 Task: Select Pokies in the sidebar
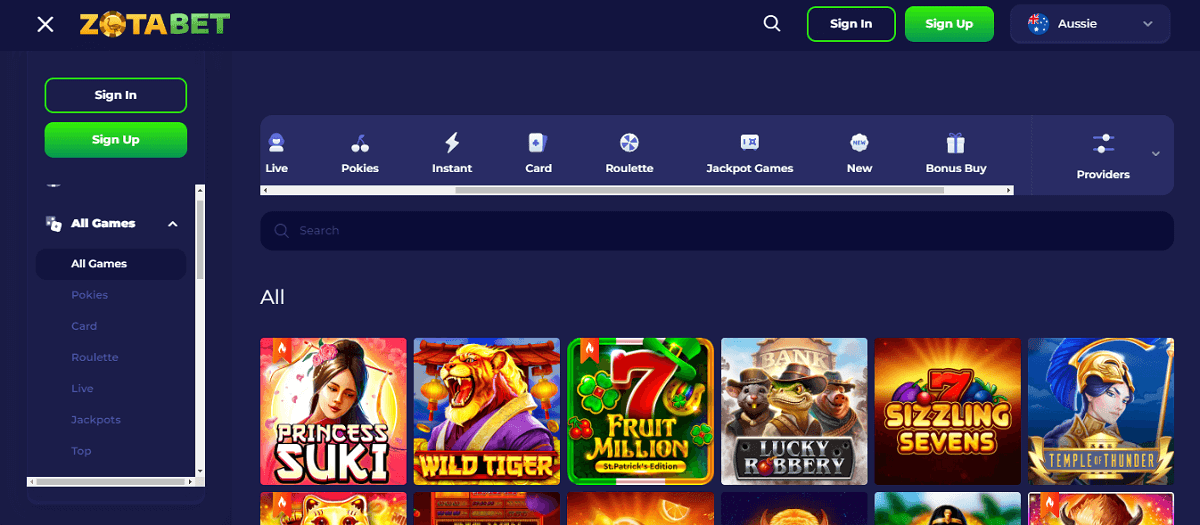(89, 295)
